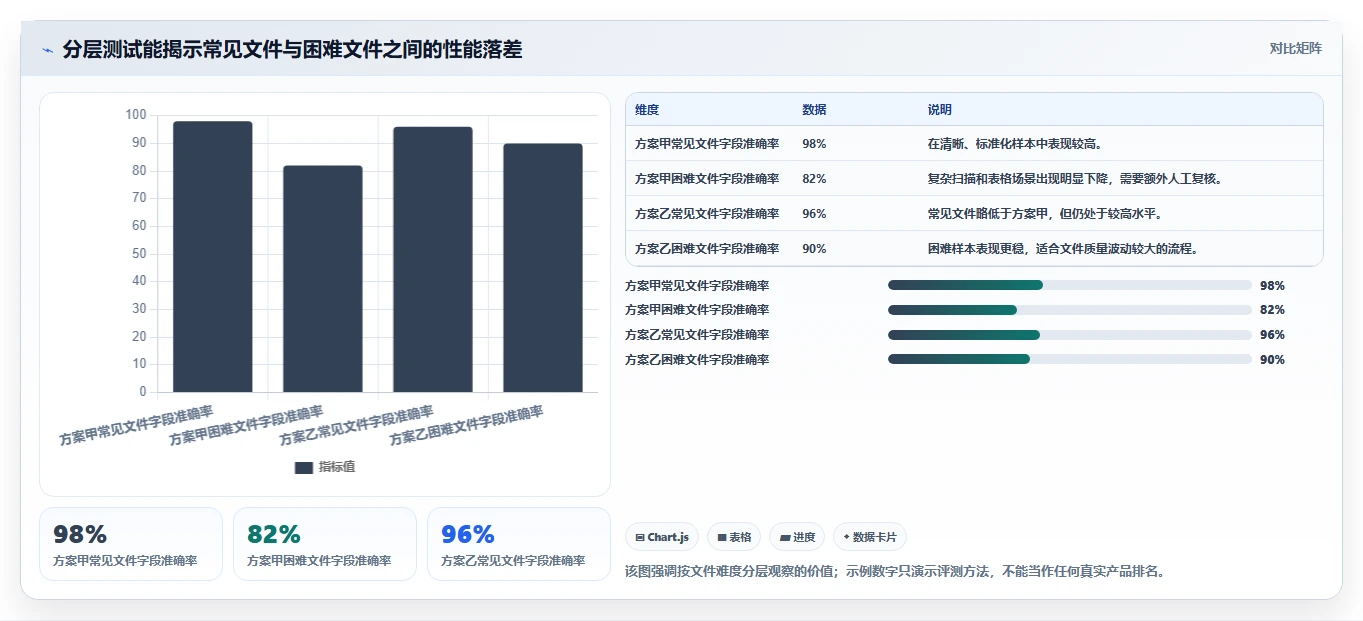Click the 维度 column header
Image resolution: width=1363 pixels, height=621 pixels.
click(647, 110)
